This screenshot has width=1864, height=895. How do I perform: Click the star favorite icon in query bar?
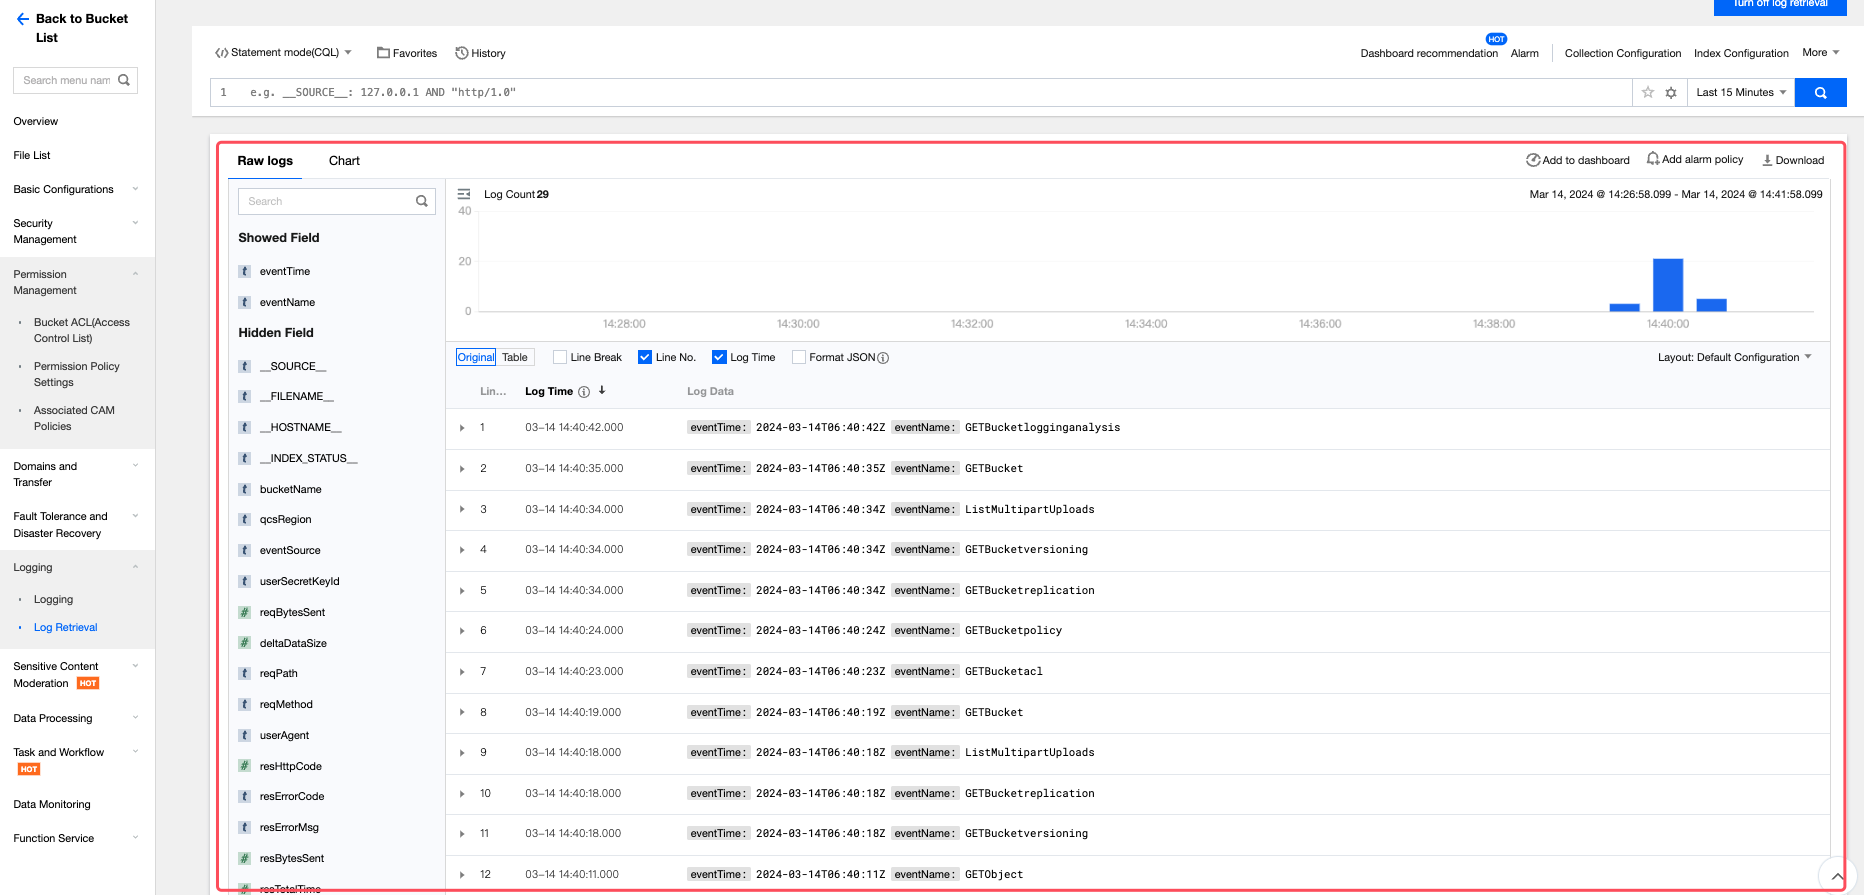[x=1648, y=93]
